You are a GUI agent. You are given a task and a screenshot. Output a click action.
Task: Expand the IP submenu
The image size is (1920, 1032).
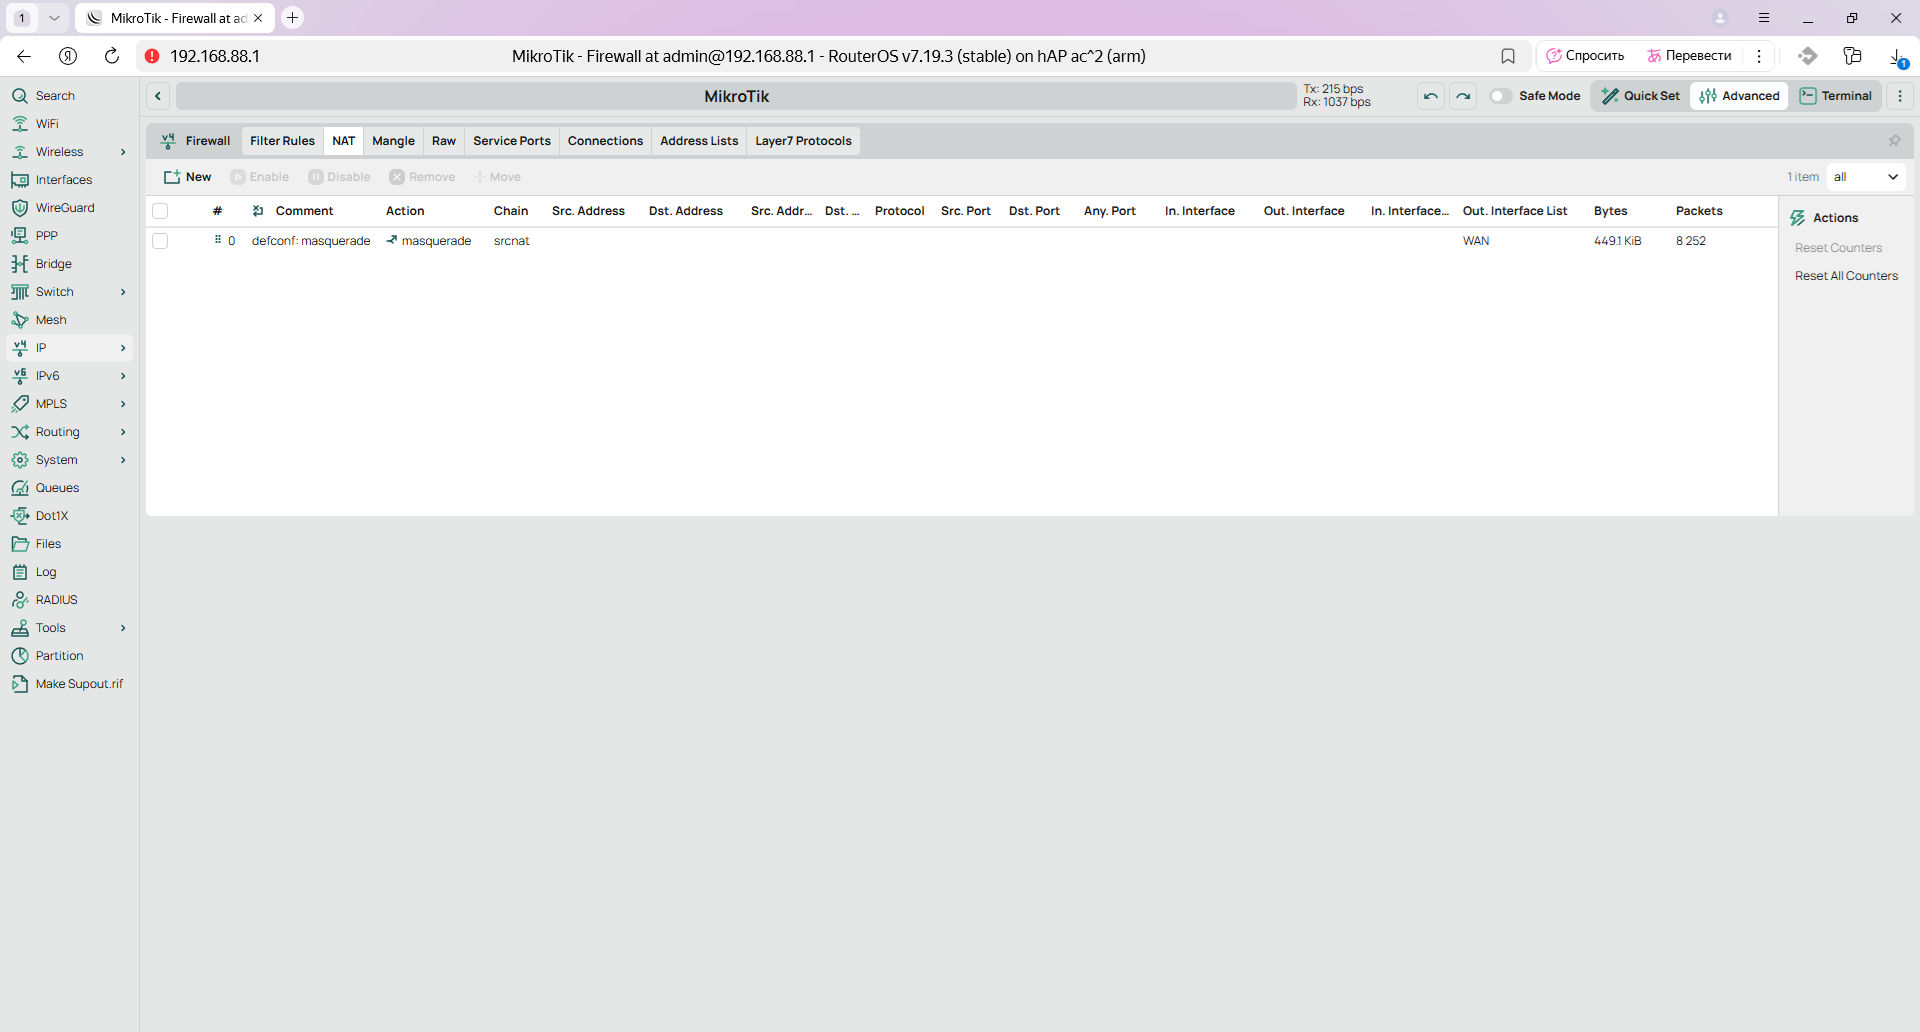tap(123, 348)
